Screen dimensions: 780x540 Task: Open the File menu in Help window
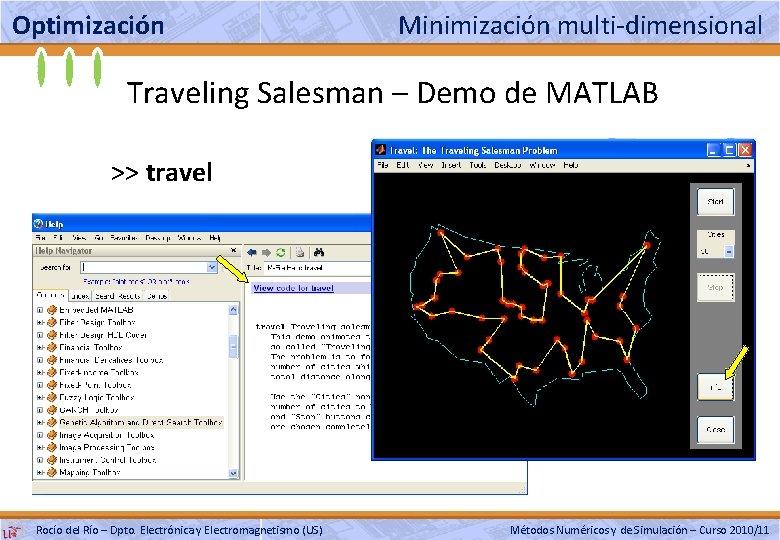[x=40, y=238]
